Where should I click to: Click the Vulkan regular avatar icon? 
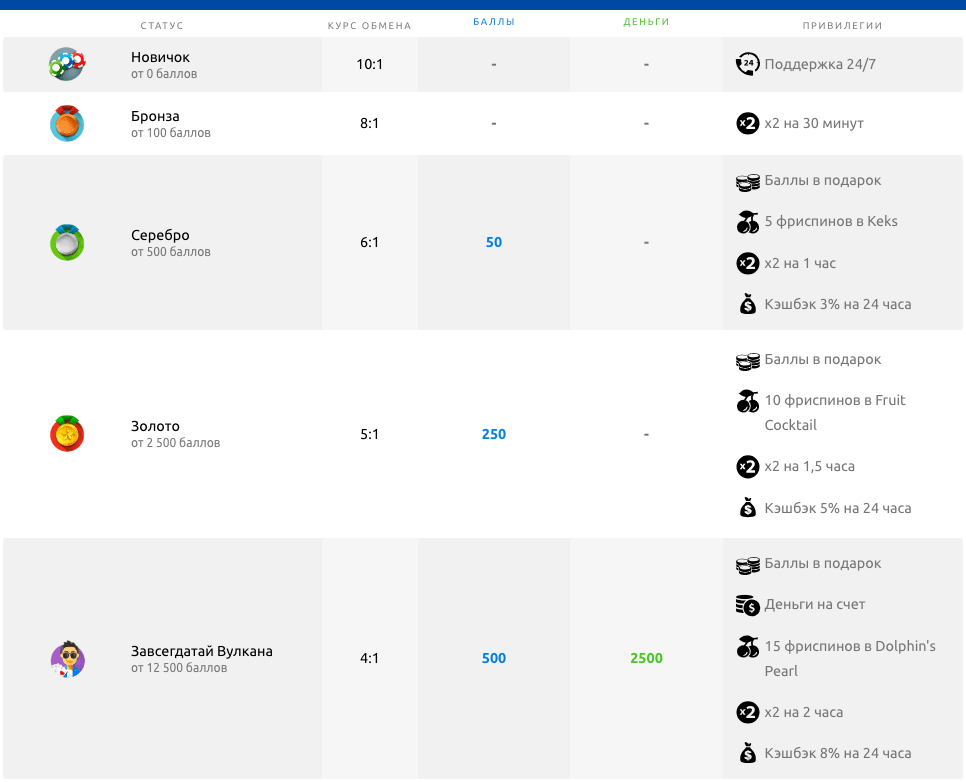coord(67,658)
